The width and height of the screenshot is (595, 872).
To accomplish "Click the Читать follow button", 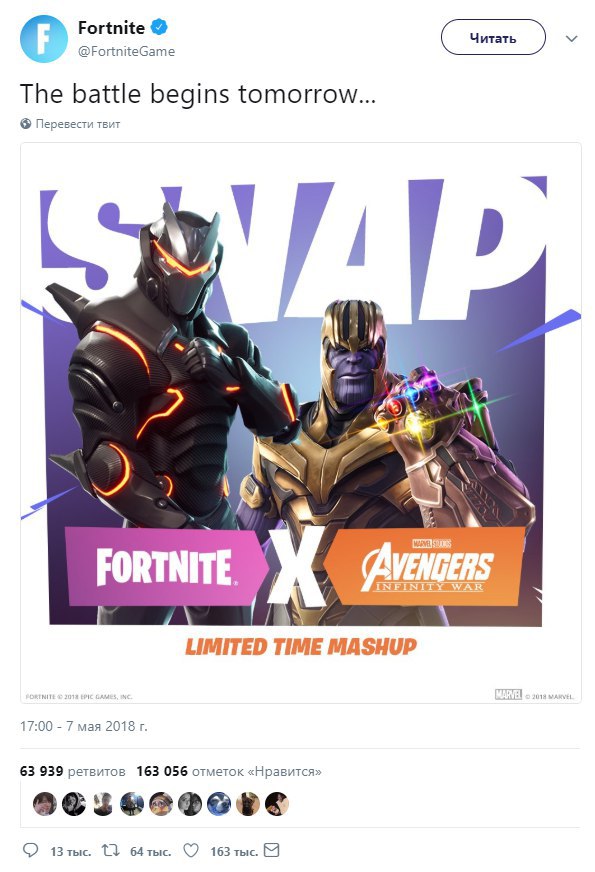I will coord(493,37).
